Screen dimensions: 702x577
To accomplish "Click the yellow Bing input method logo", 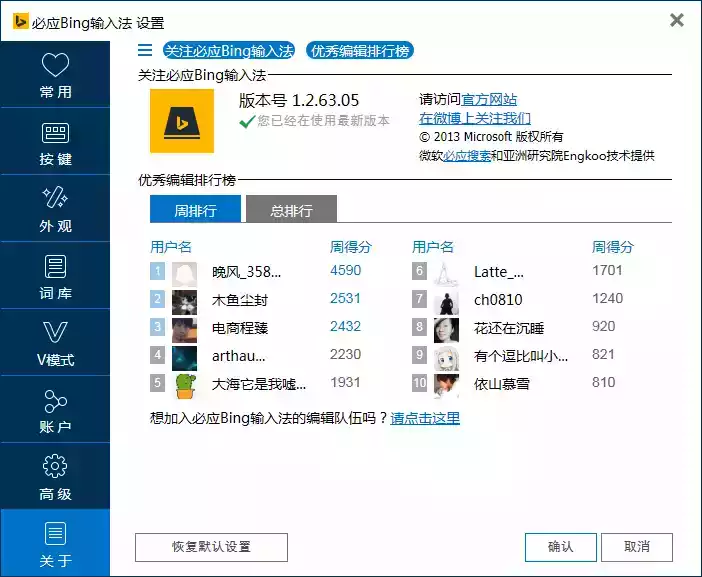I will [x=182, y=121].
